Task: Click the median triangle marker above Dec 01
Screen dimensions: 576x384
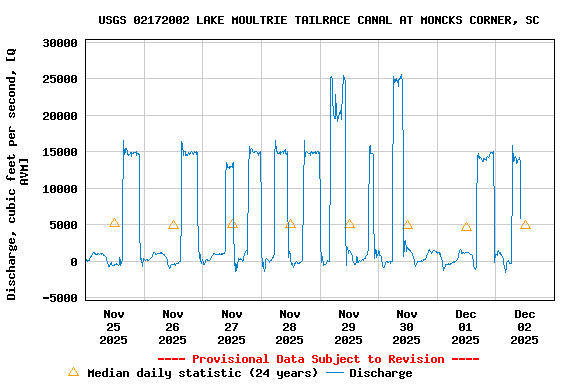Action: 466,227
